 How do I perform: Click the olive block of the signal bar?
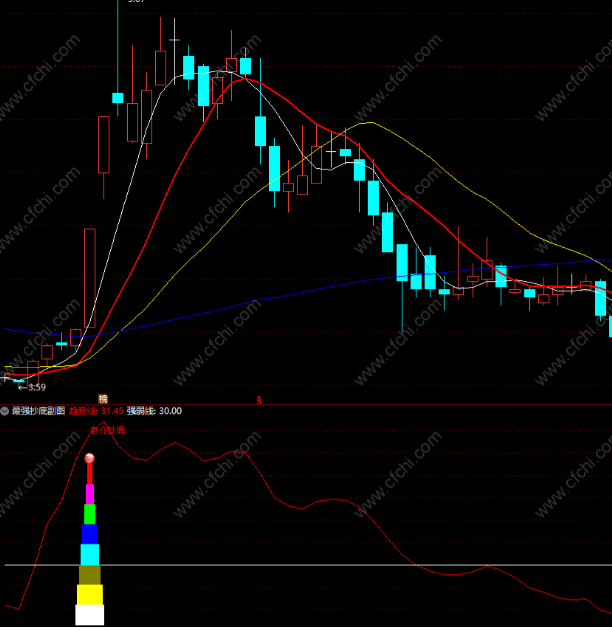[90, 575]
